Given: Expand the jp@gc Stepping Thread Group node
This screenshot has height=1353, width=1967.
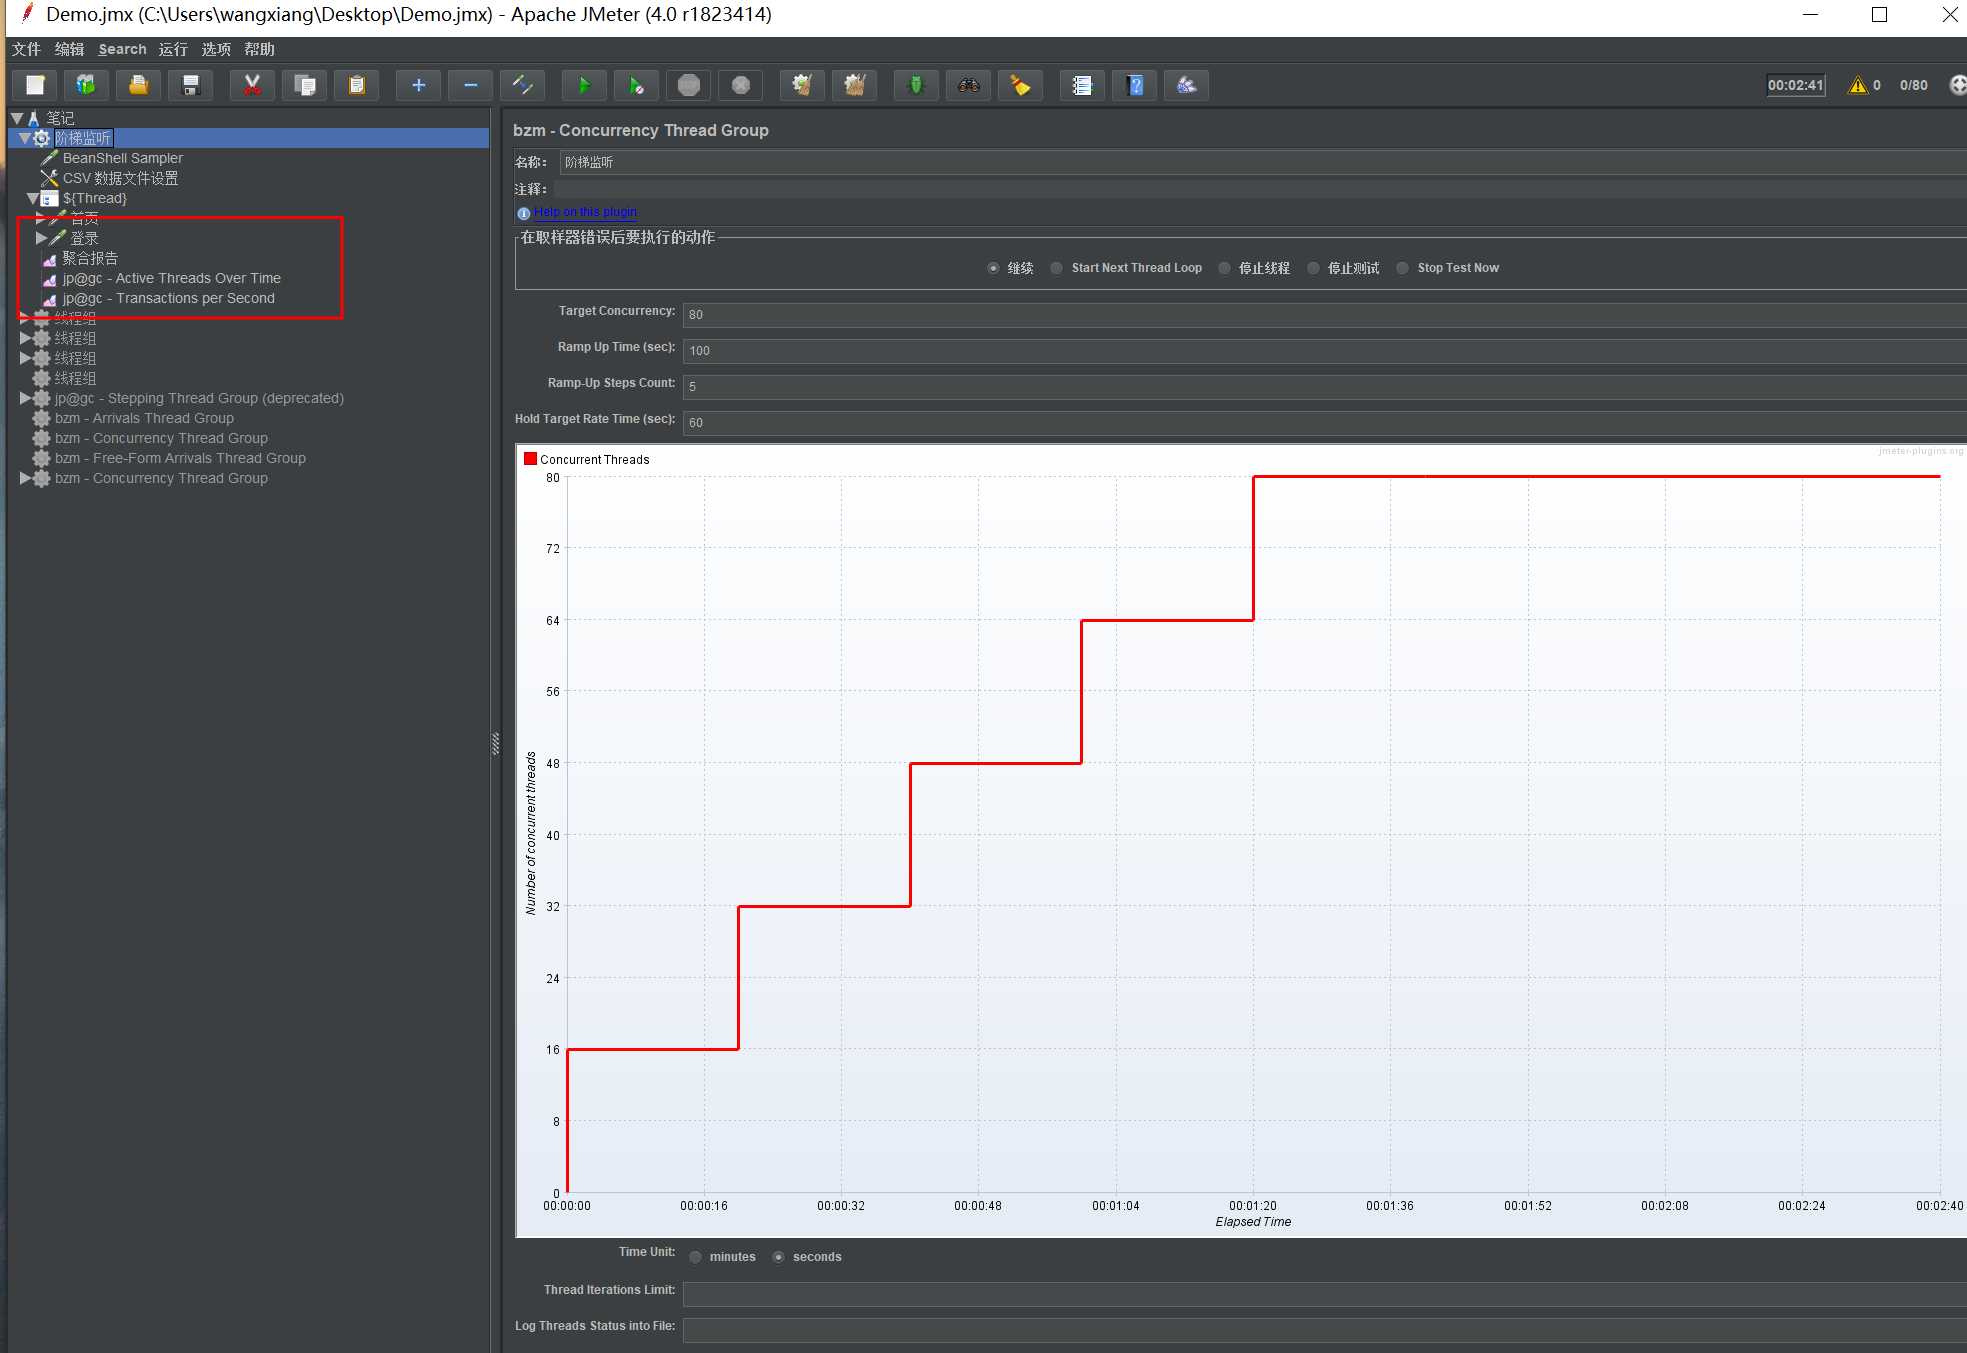Looking at the screenshot, I should (25, 398).
